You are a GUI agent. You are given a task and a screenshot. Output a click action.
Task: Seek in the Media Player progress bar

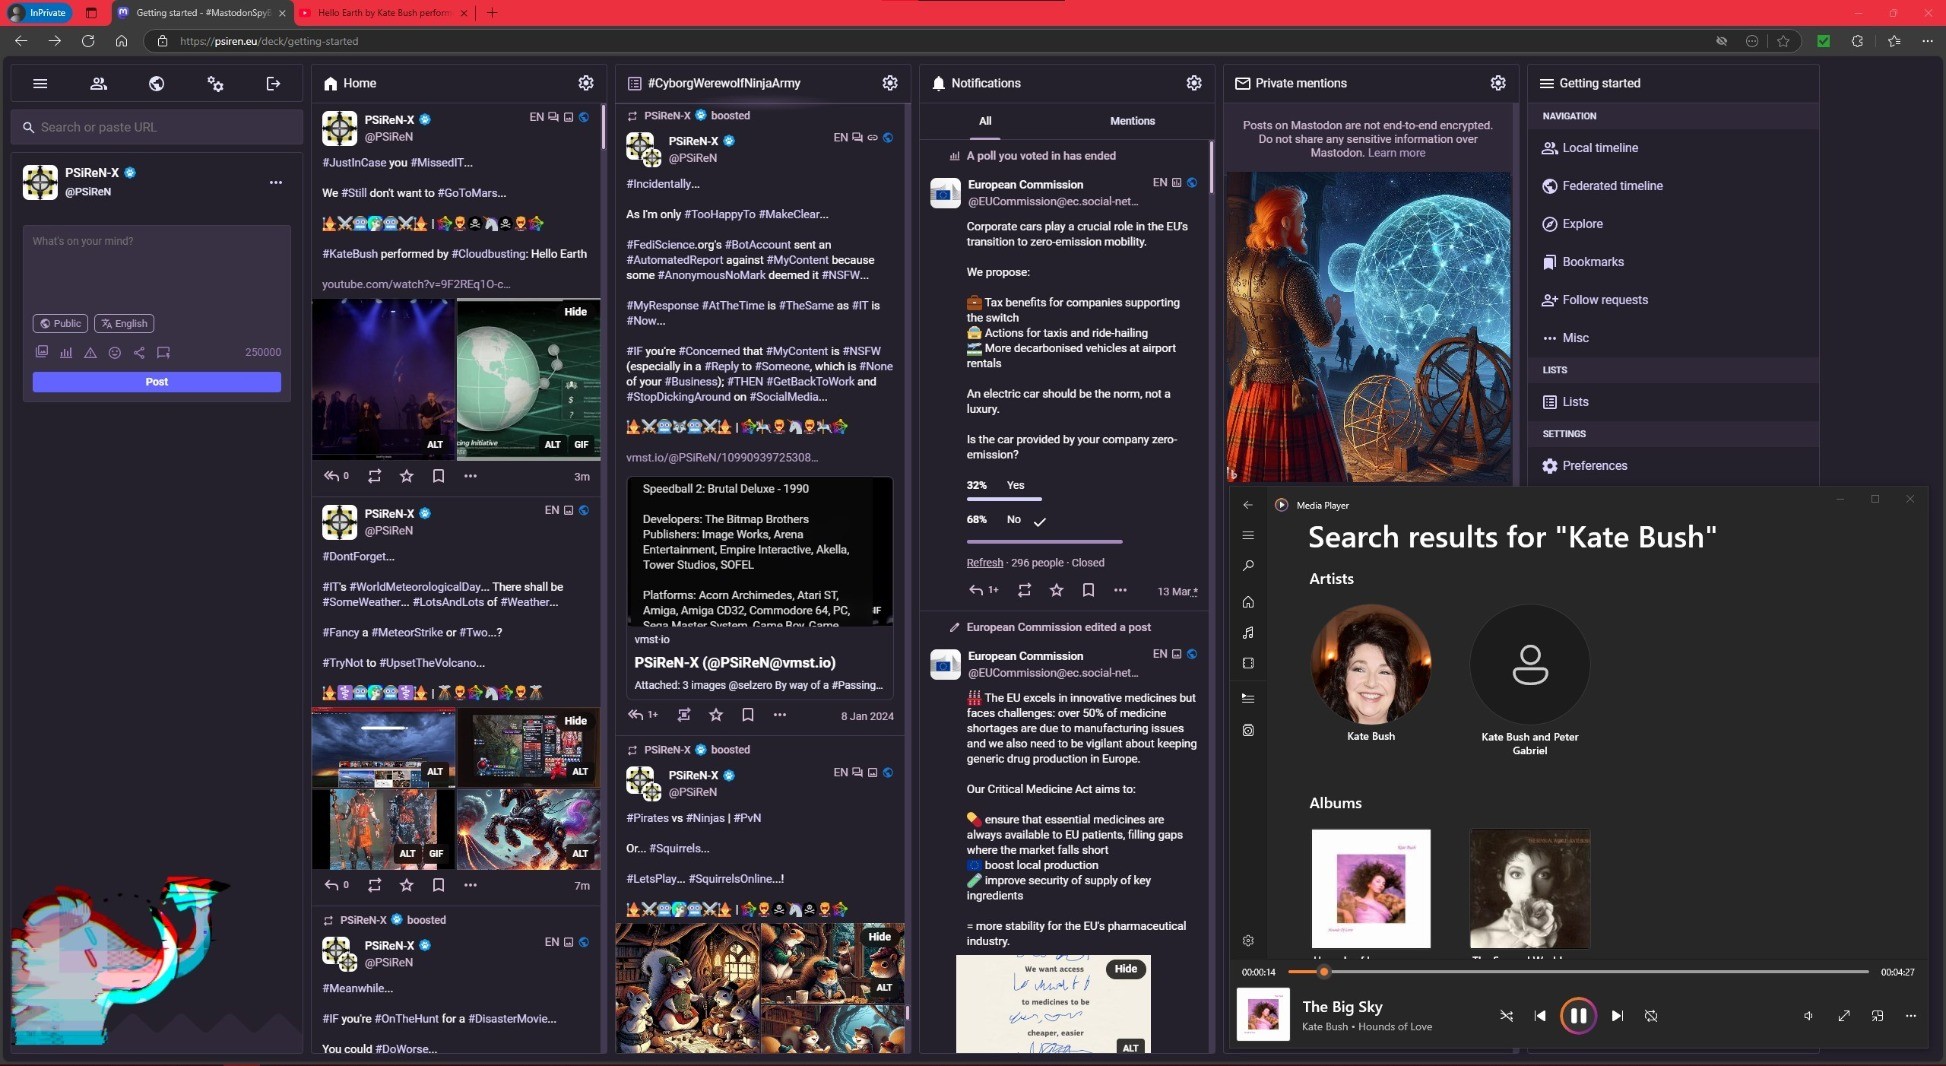1578,972
